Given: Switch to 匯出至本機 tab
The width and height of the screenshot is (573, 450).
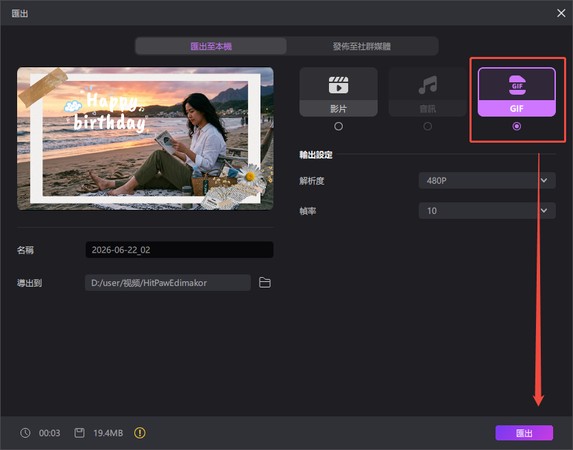Looking at the screenshot, I should click(211, 46).
